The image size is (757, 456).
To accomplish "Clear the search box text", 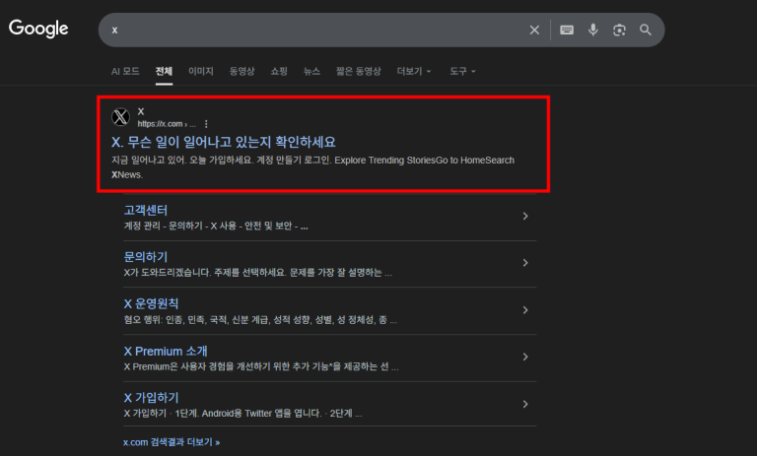I will pos(534,30).
